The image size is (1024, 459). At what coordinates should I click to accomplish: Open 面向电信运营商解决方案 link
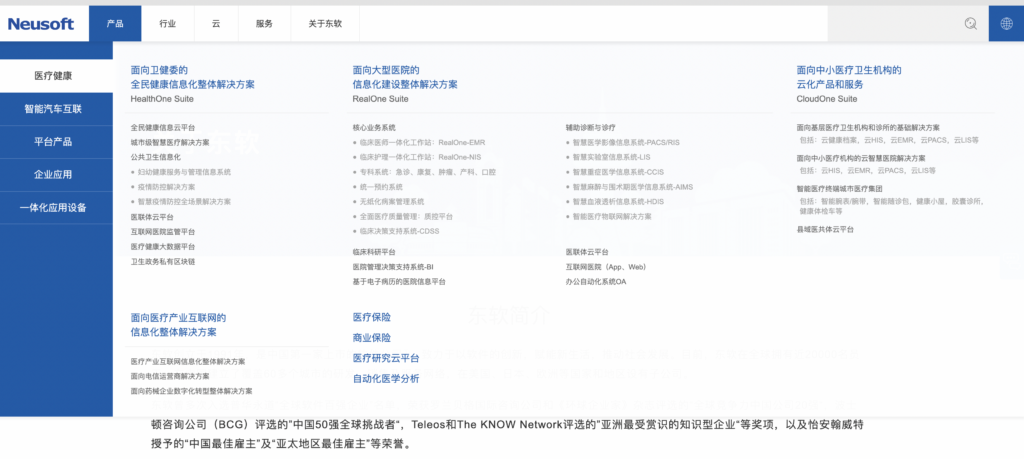click(x=170, y=376)
